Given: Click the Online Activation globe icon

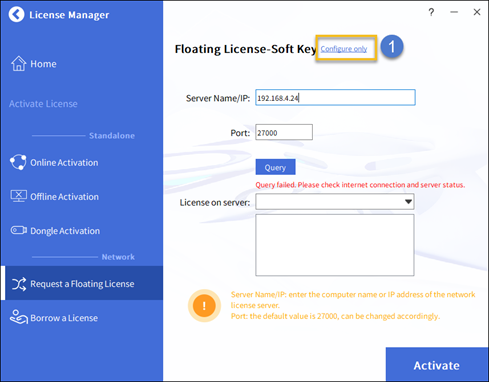Looking at the screenshot, I should 18,162.
